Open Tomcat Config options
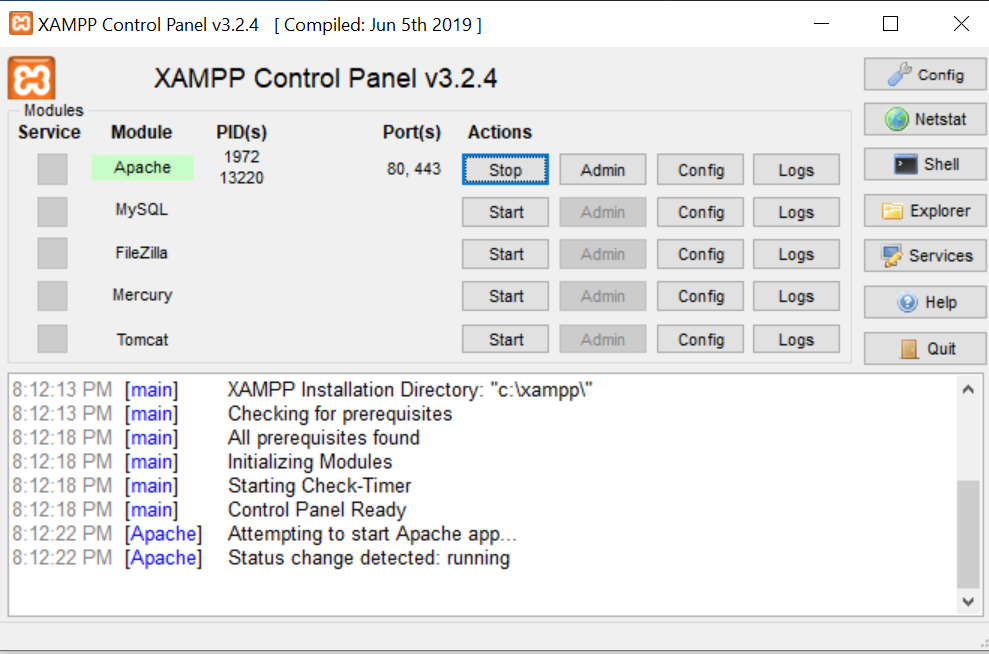989x654 pixels. point(700,339)
